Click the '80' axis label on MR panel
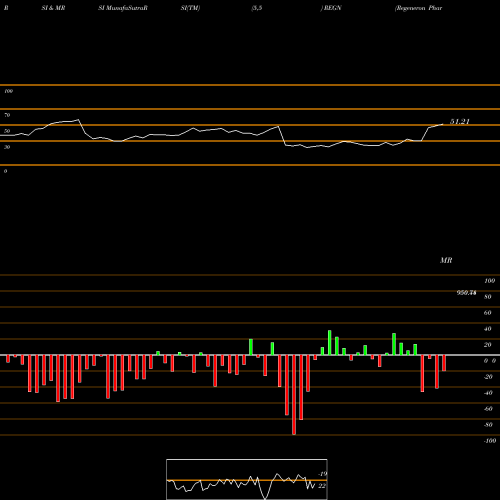Image resolution: width=500 pixels, height=500 pixels. pyautogui.click(x=488, y=297)
